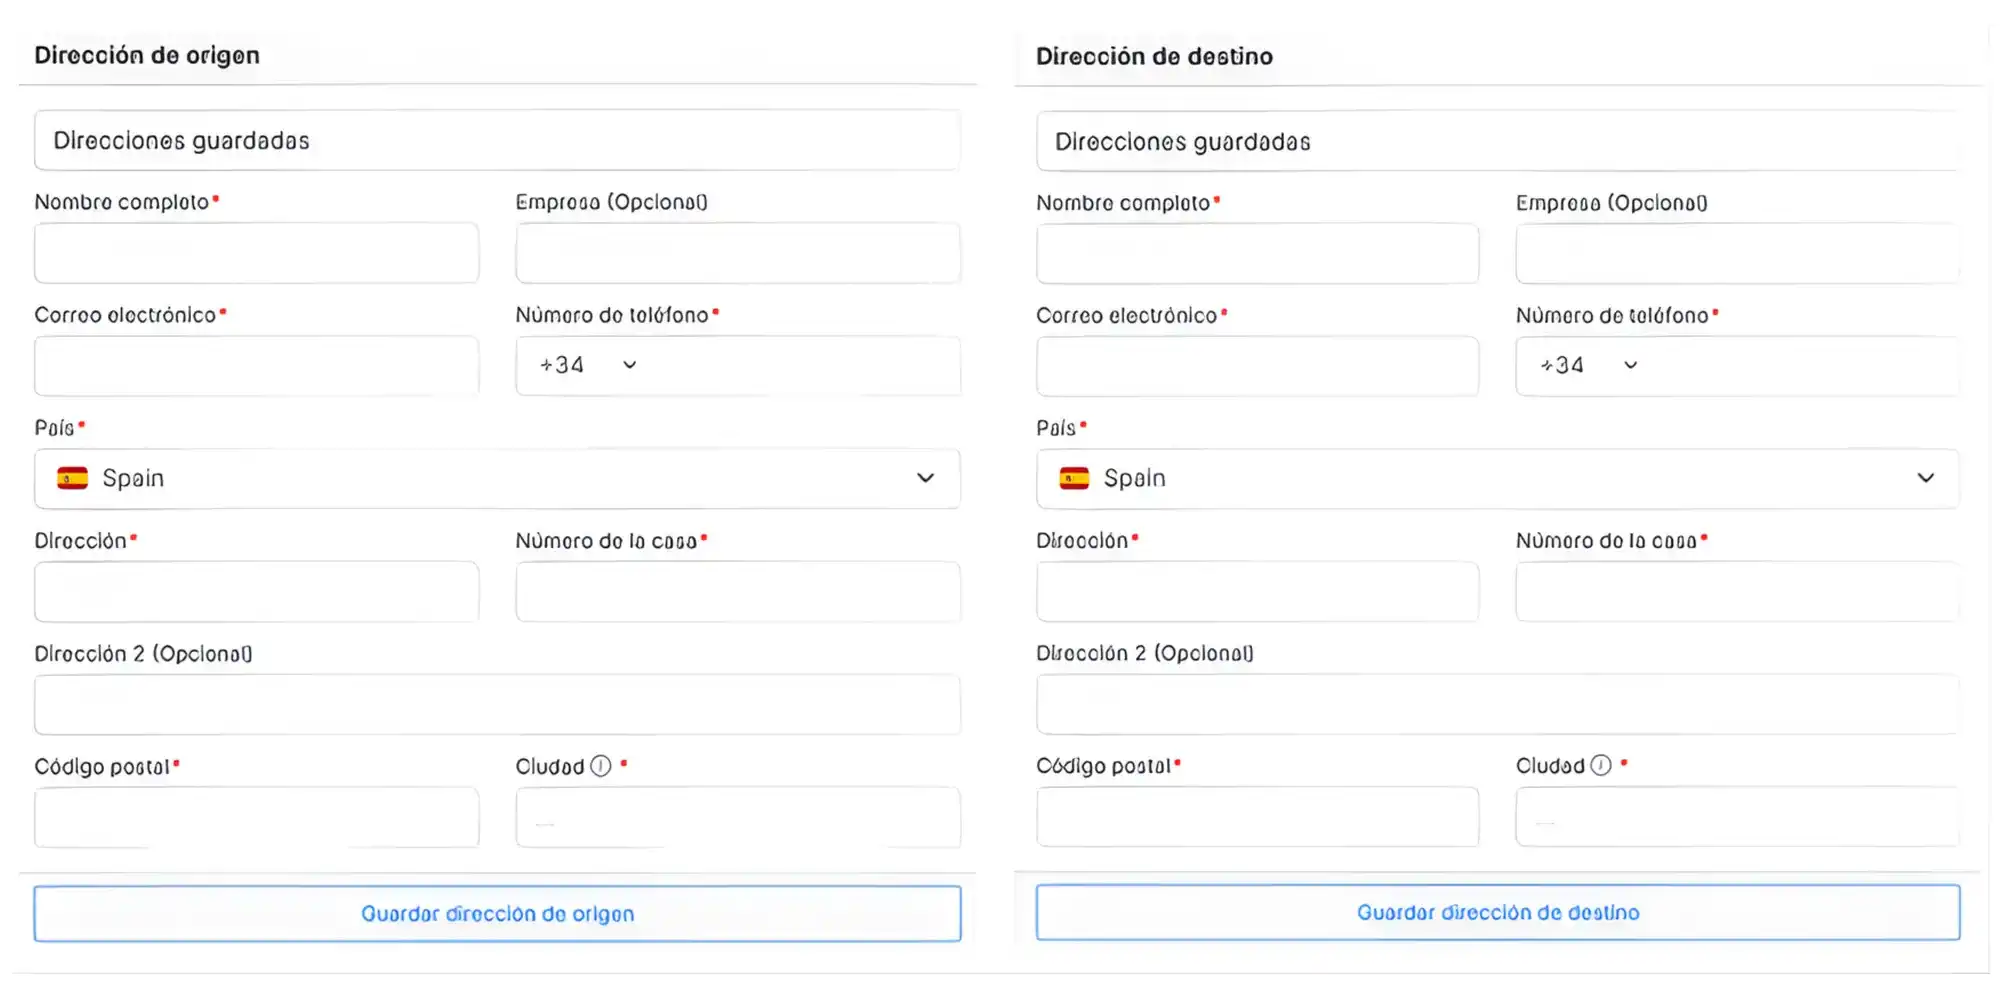This screenshot has width=2000, height=1000.
Task: Open Direcciones guardadas under Dirección de destino
Action: pyautogui.click(x=1499, y=141)
